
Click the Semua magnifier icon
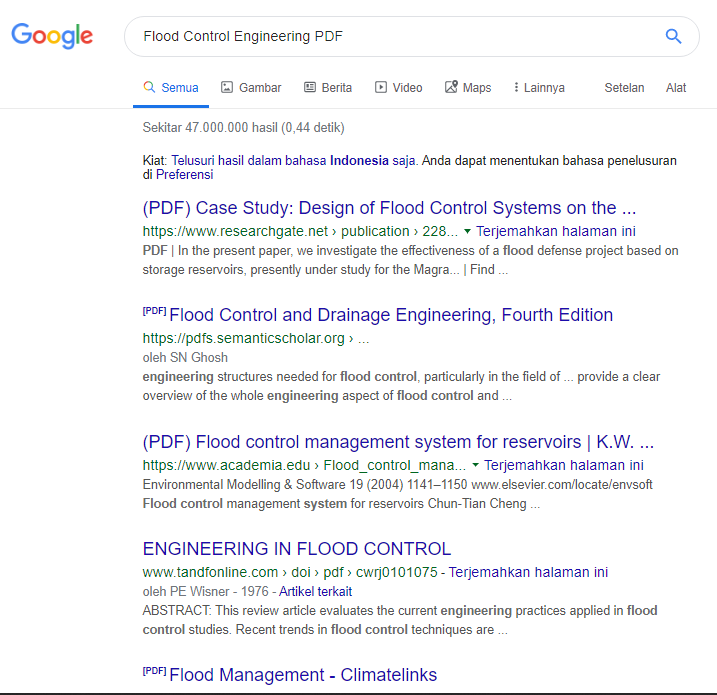(149, 87)
